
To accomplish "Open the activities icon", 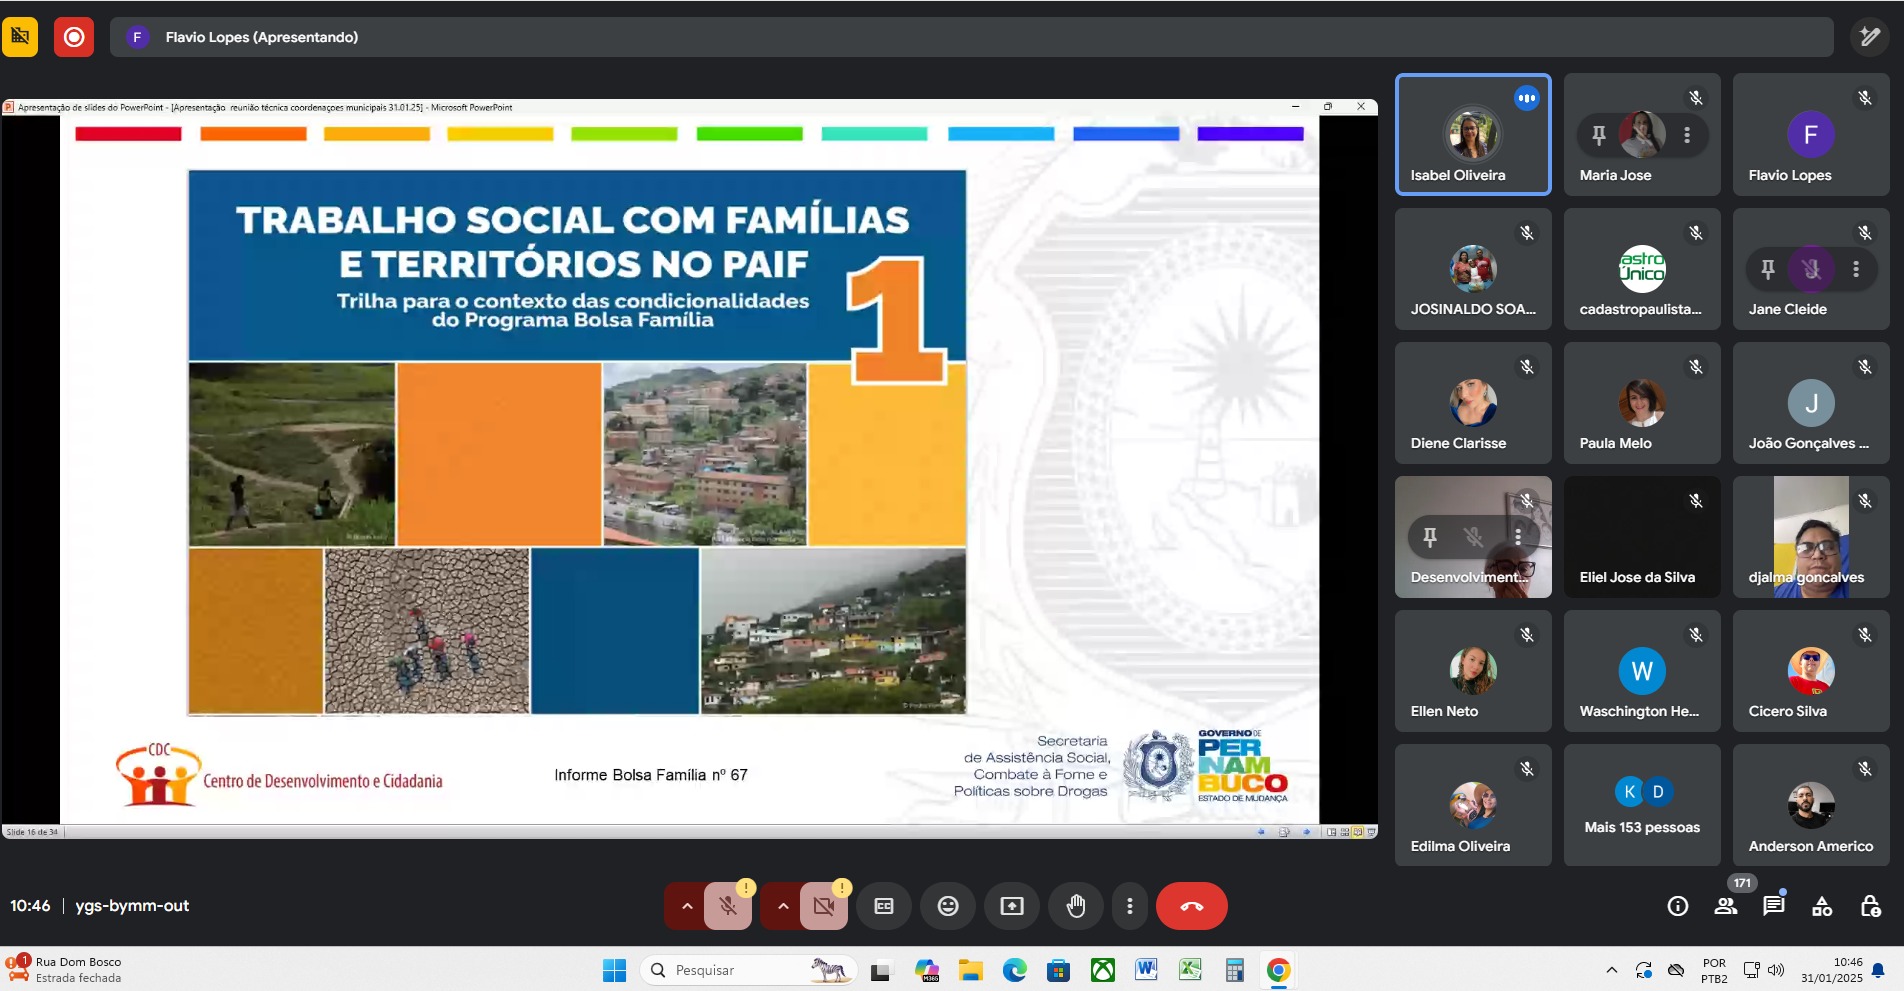I will [1821, 906].
